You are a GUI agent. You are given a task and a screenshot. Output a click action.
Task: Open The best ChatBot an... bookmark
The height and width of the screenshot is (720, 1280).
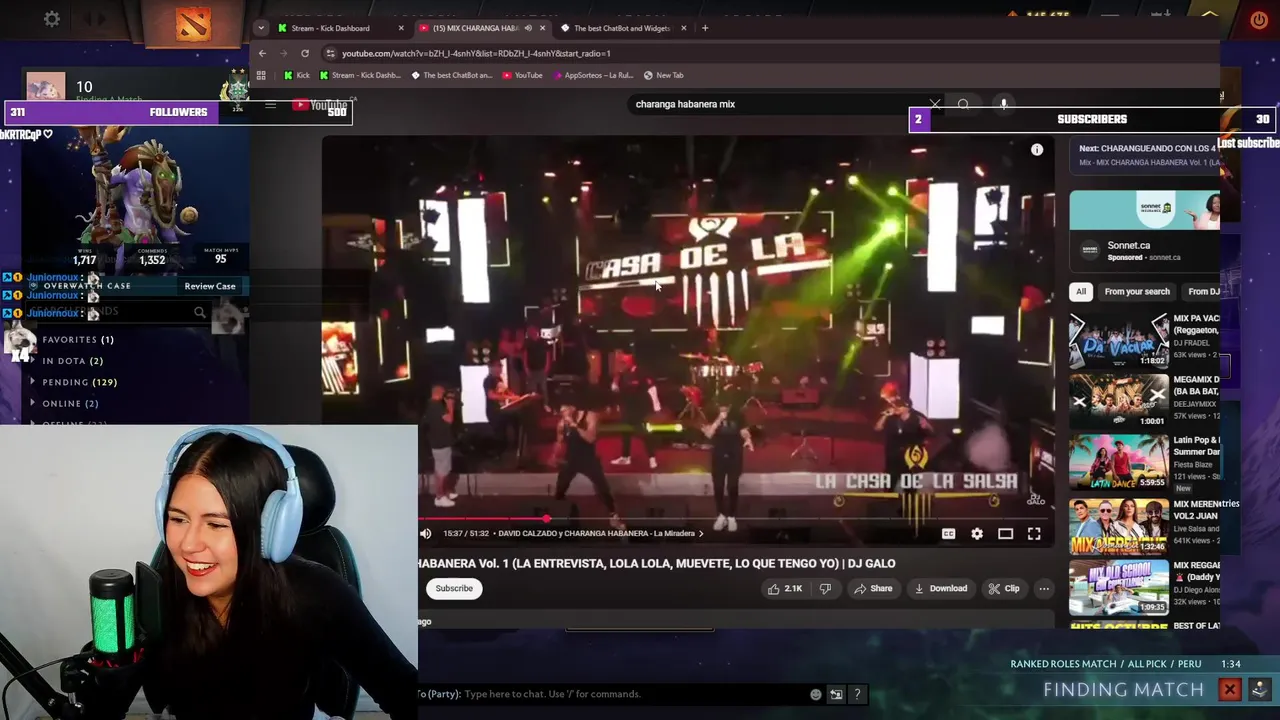[451, 75]
